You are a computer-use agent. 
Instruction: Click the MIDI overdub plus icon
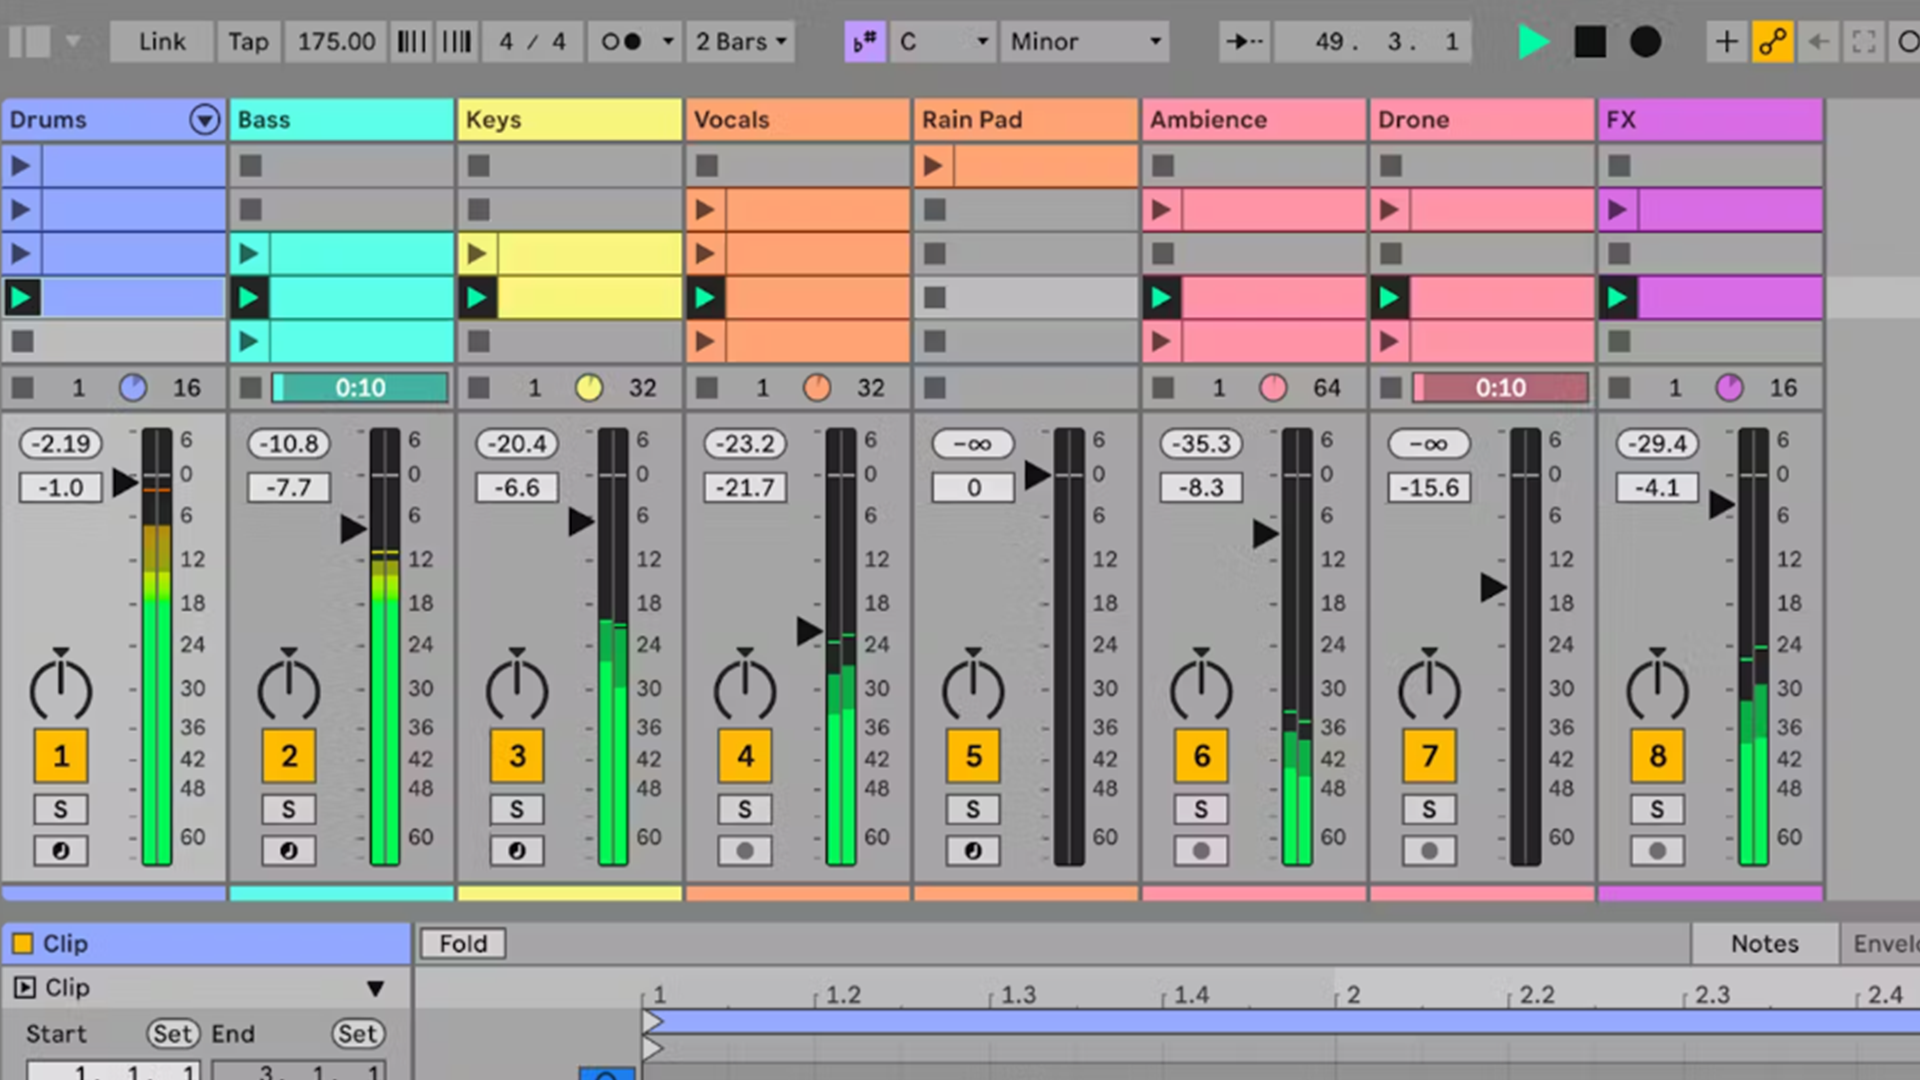pyautogui.click(x=1726, y=42)
